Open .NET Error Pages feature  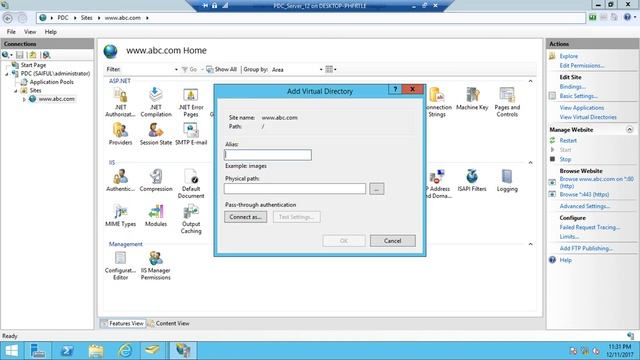tap(191, 102)
